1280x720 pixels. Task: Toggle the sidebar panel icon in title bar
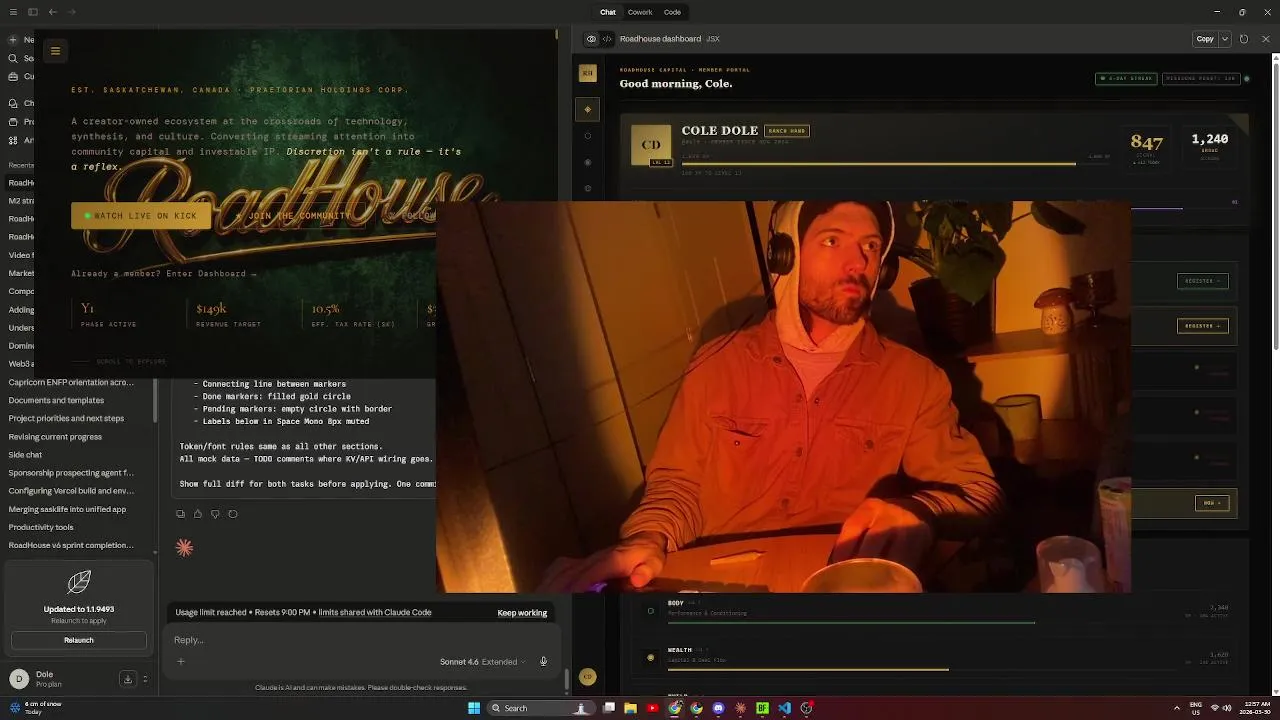coord(33,12)
